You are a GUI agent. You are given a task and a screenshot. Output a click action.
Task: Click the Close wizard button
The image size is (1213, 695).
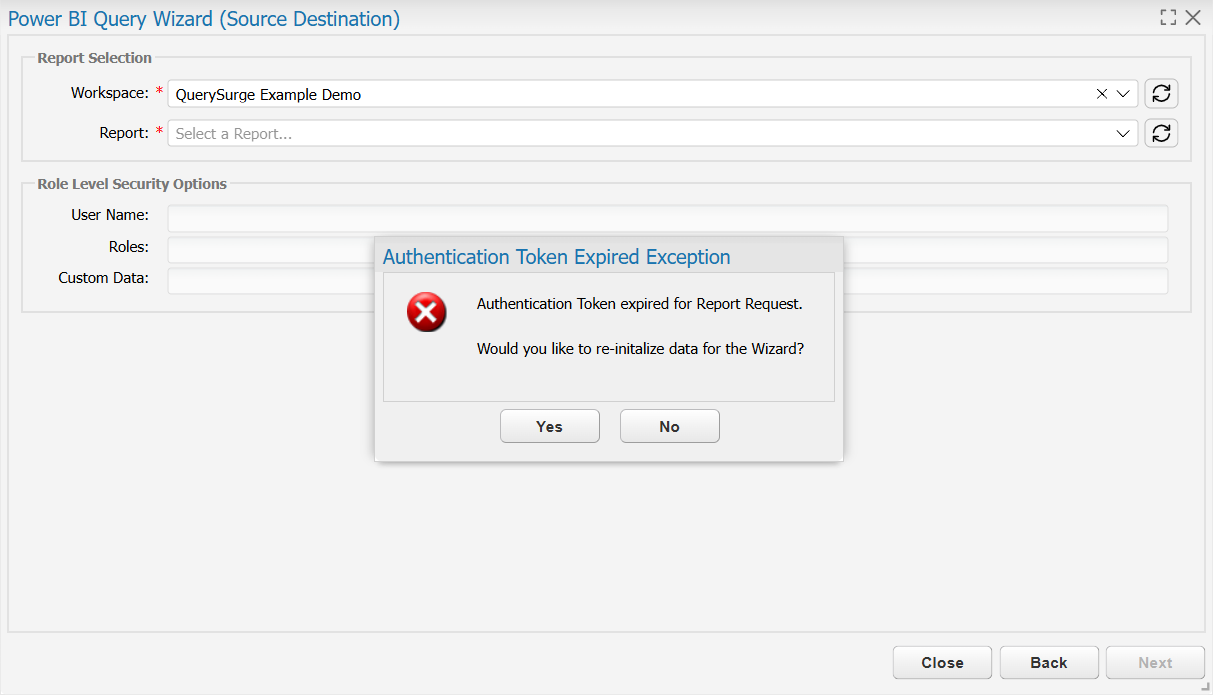(x=942, y=663)
